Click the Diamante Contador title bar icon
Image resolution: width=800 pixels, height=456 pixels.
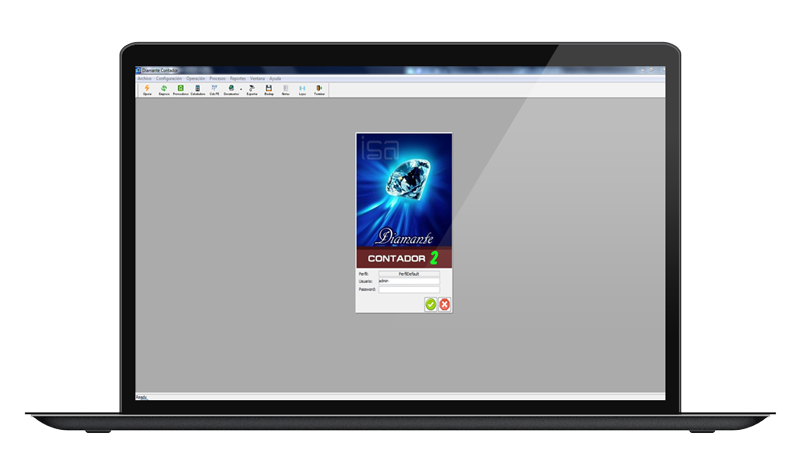click(138, 70)
